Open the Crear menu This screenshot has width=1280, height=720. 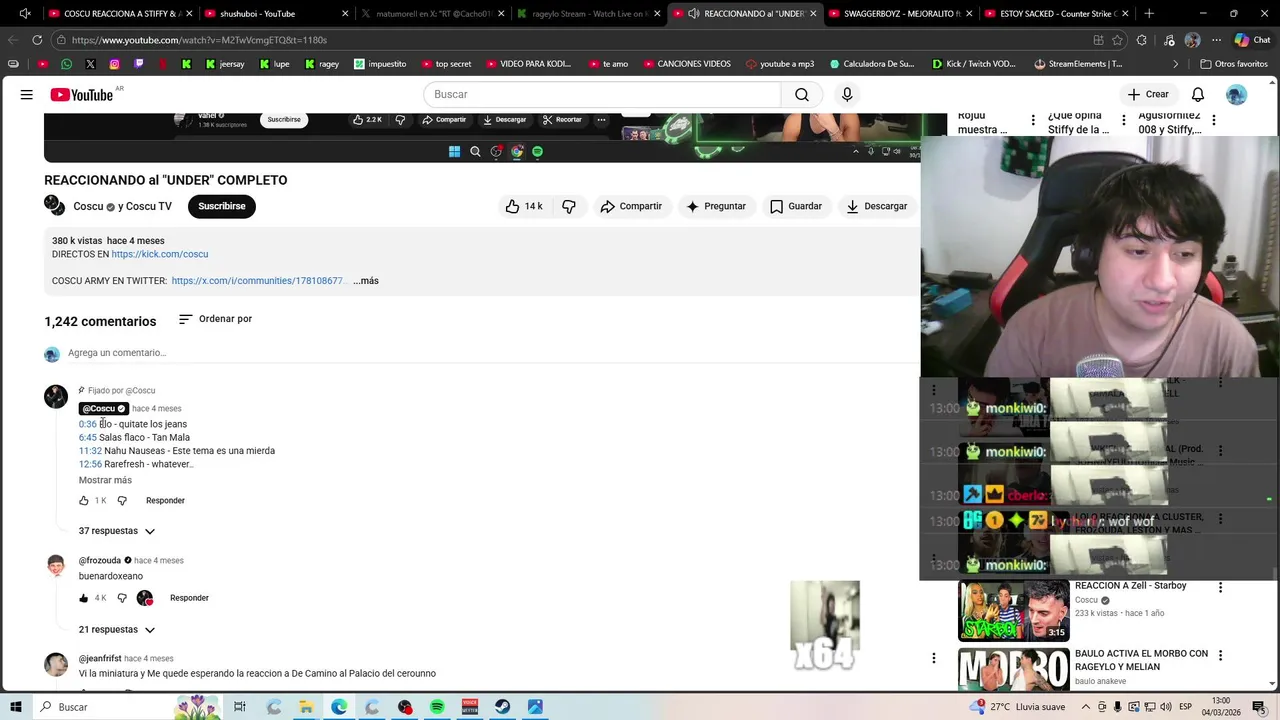coord(1148,94)
